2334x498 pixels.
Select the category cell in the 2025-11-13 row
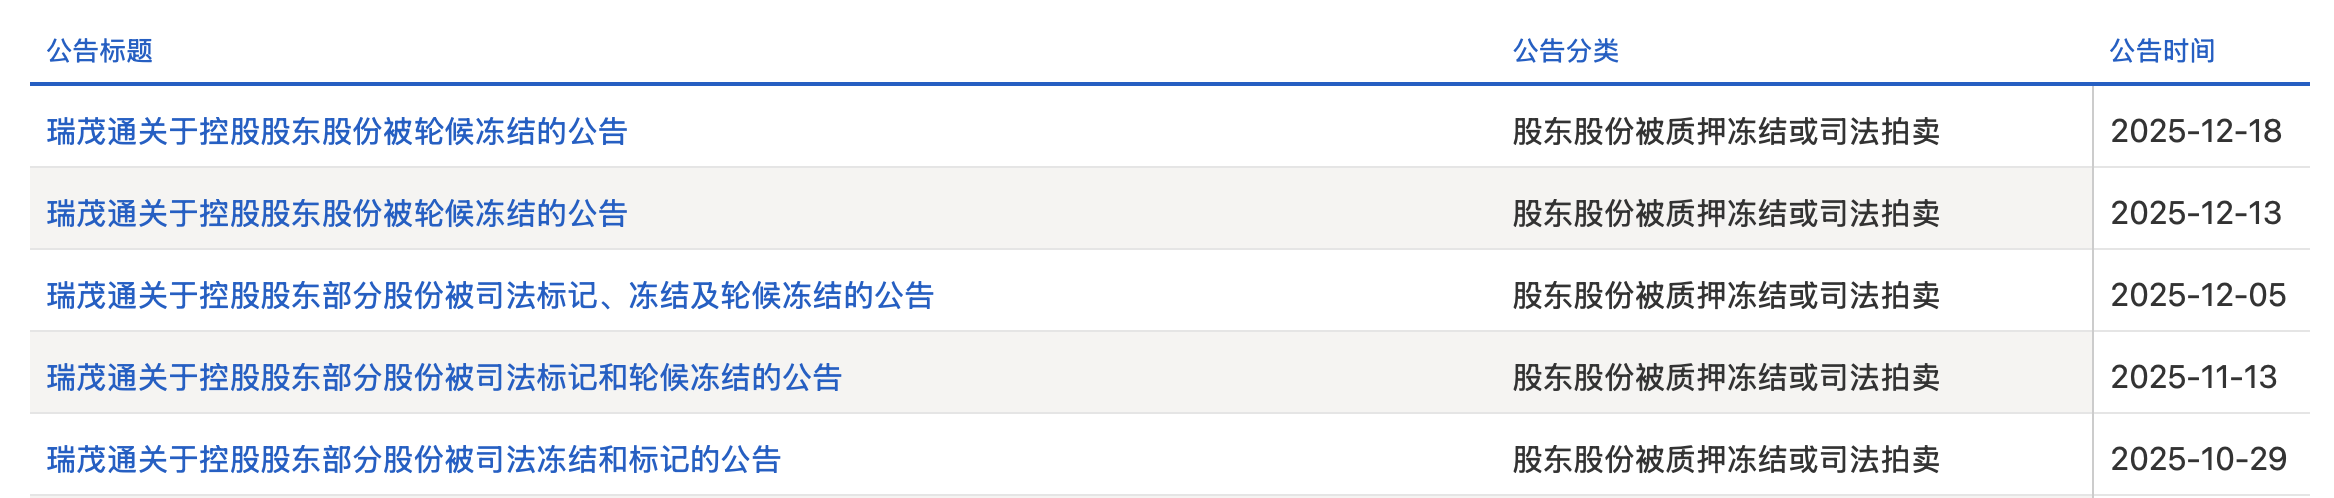1726,377
